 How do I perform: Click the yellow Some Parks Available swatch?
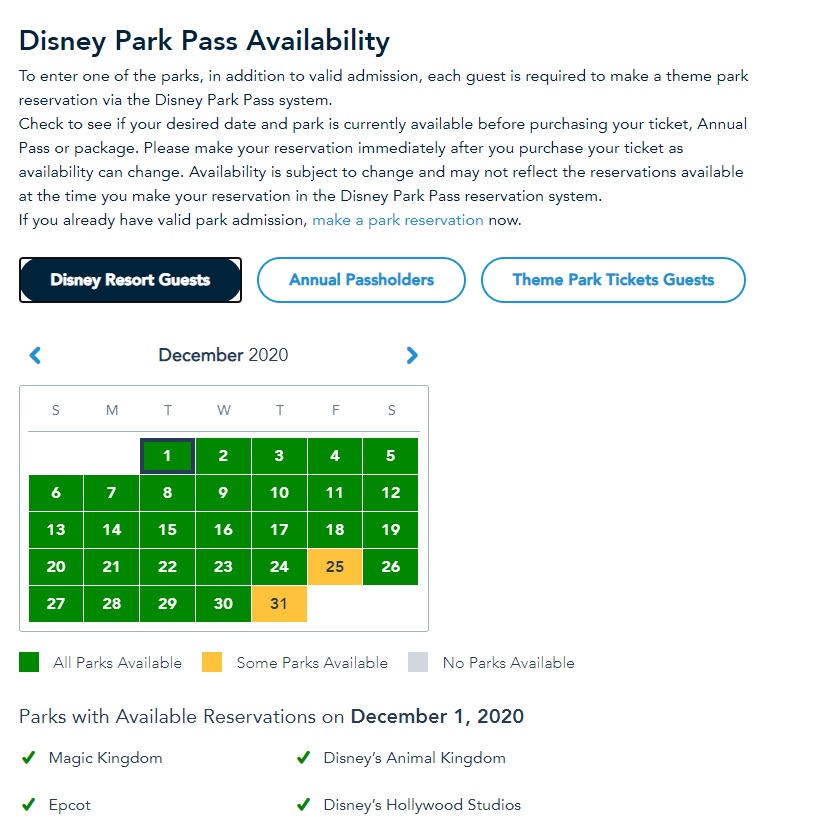[x=212, y=662]
